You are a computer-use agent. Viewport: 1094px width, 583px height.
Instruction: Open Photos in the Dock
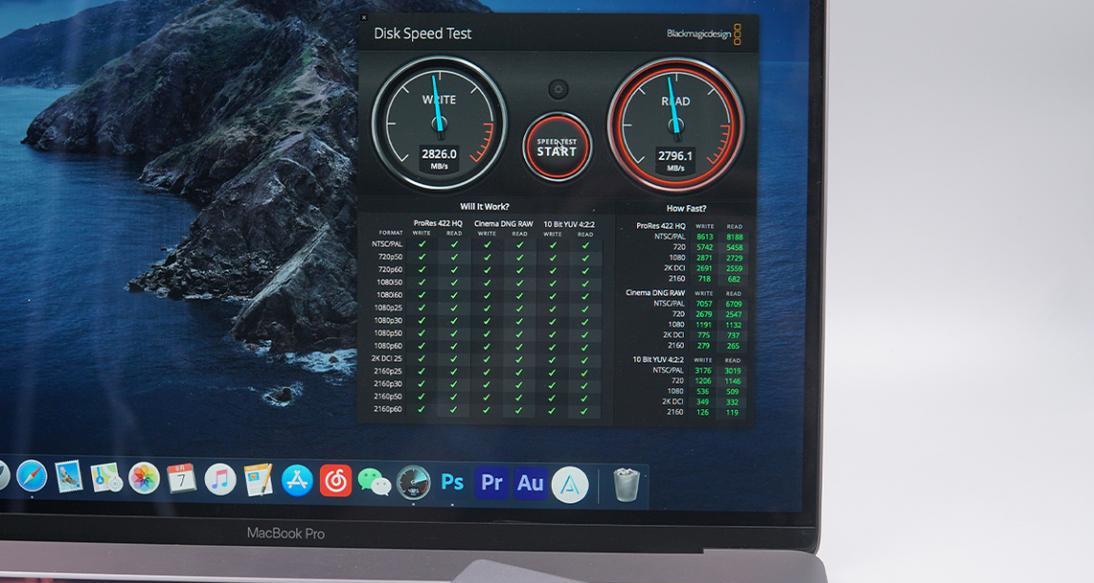tap(144, 478)
